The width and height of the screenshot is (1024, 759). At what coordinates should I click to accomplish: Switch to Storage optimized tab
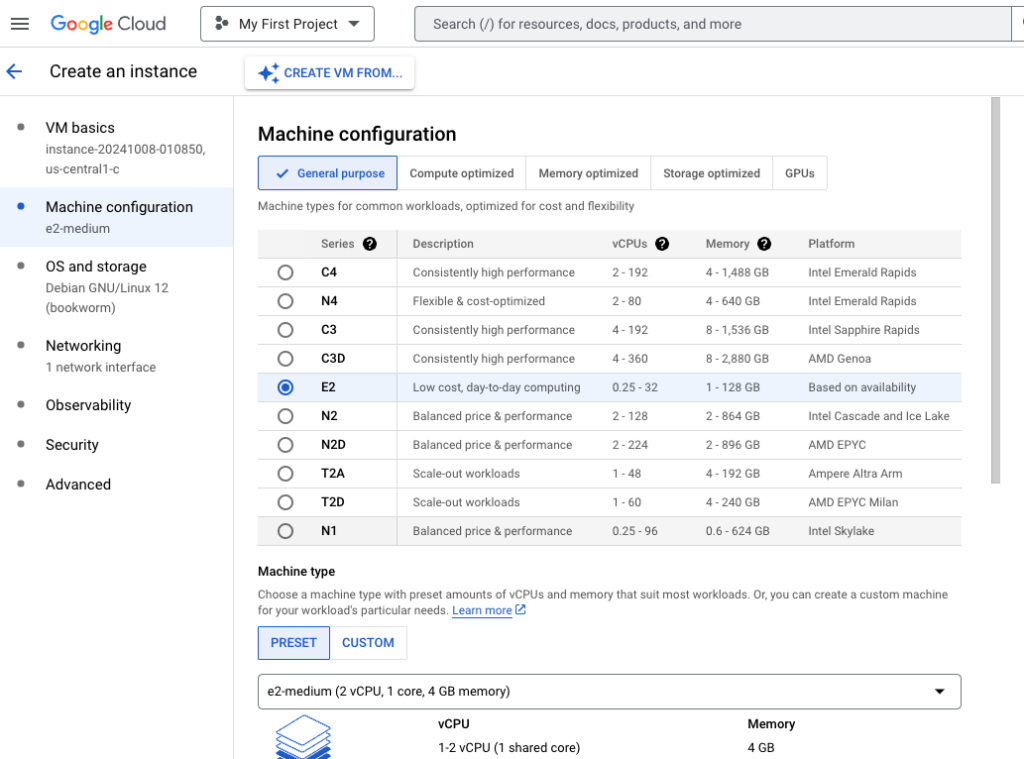coord(712,173)
